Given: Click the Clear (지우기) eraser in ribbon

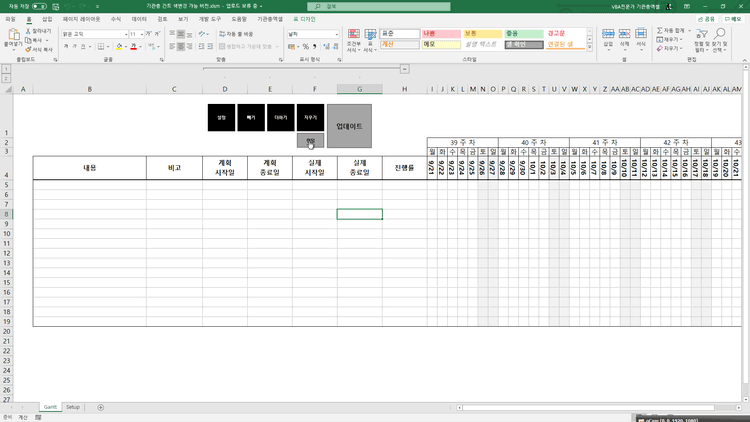Looking at the screenshot, I should click(660, 48).
